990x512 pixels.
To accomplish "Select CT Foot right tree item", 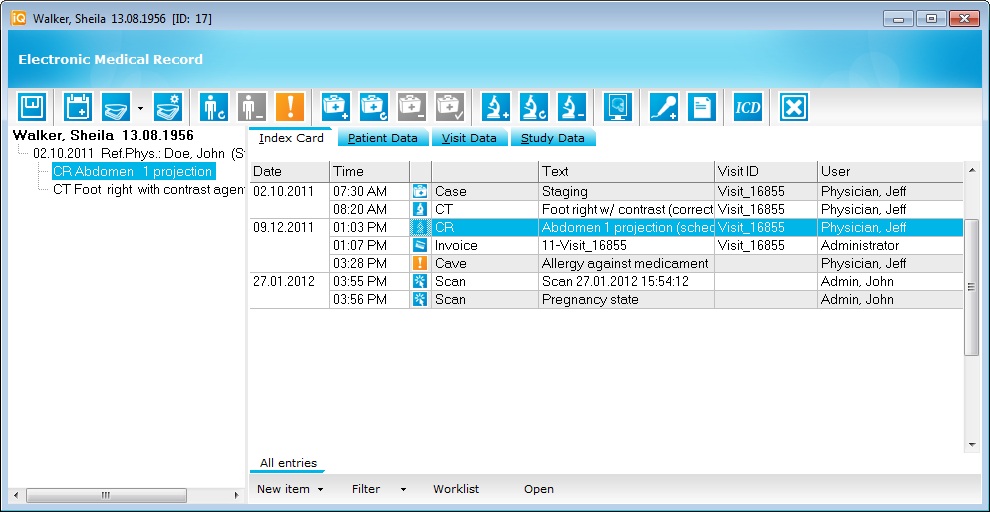I will 148,189.
